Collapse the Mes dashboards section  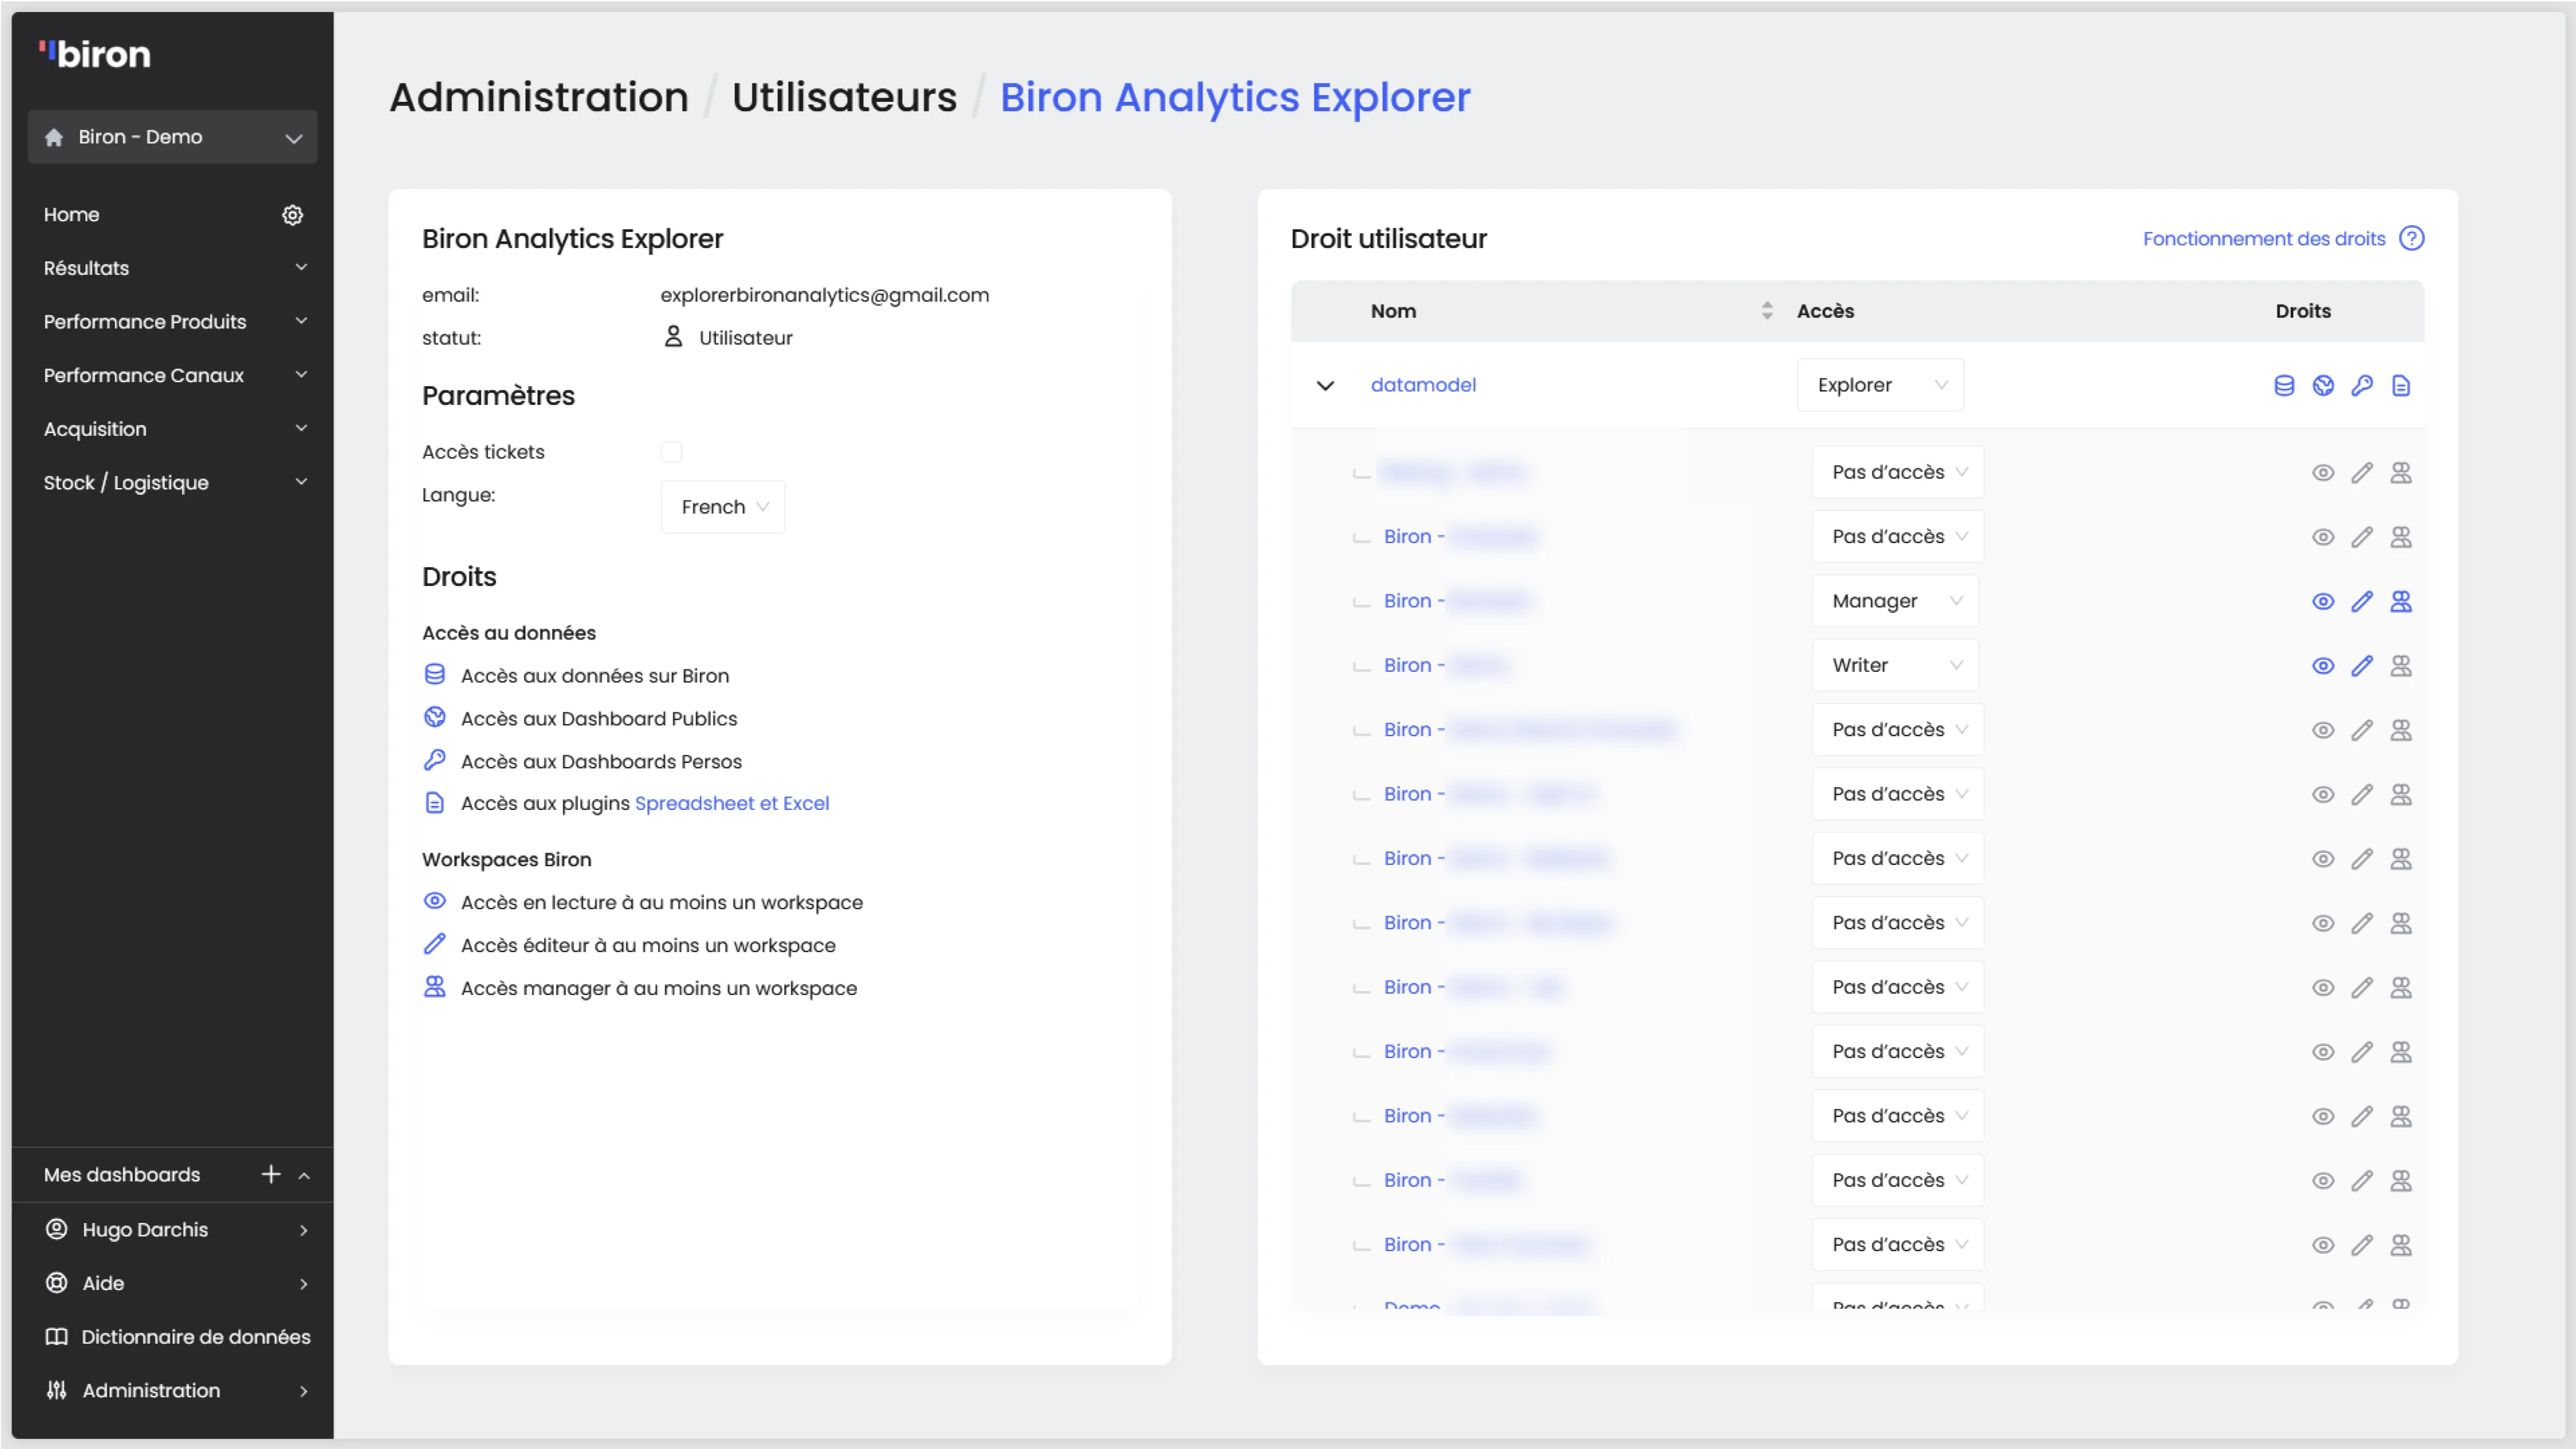click(305, 1176)
